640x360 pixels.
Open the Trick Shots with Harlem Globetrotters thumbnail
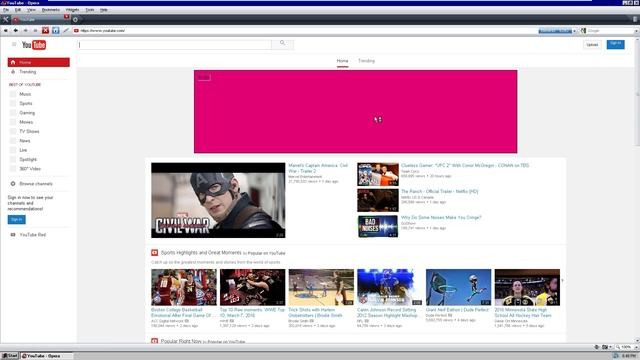[321, 287]
